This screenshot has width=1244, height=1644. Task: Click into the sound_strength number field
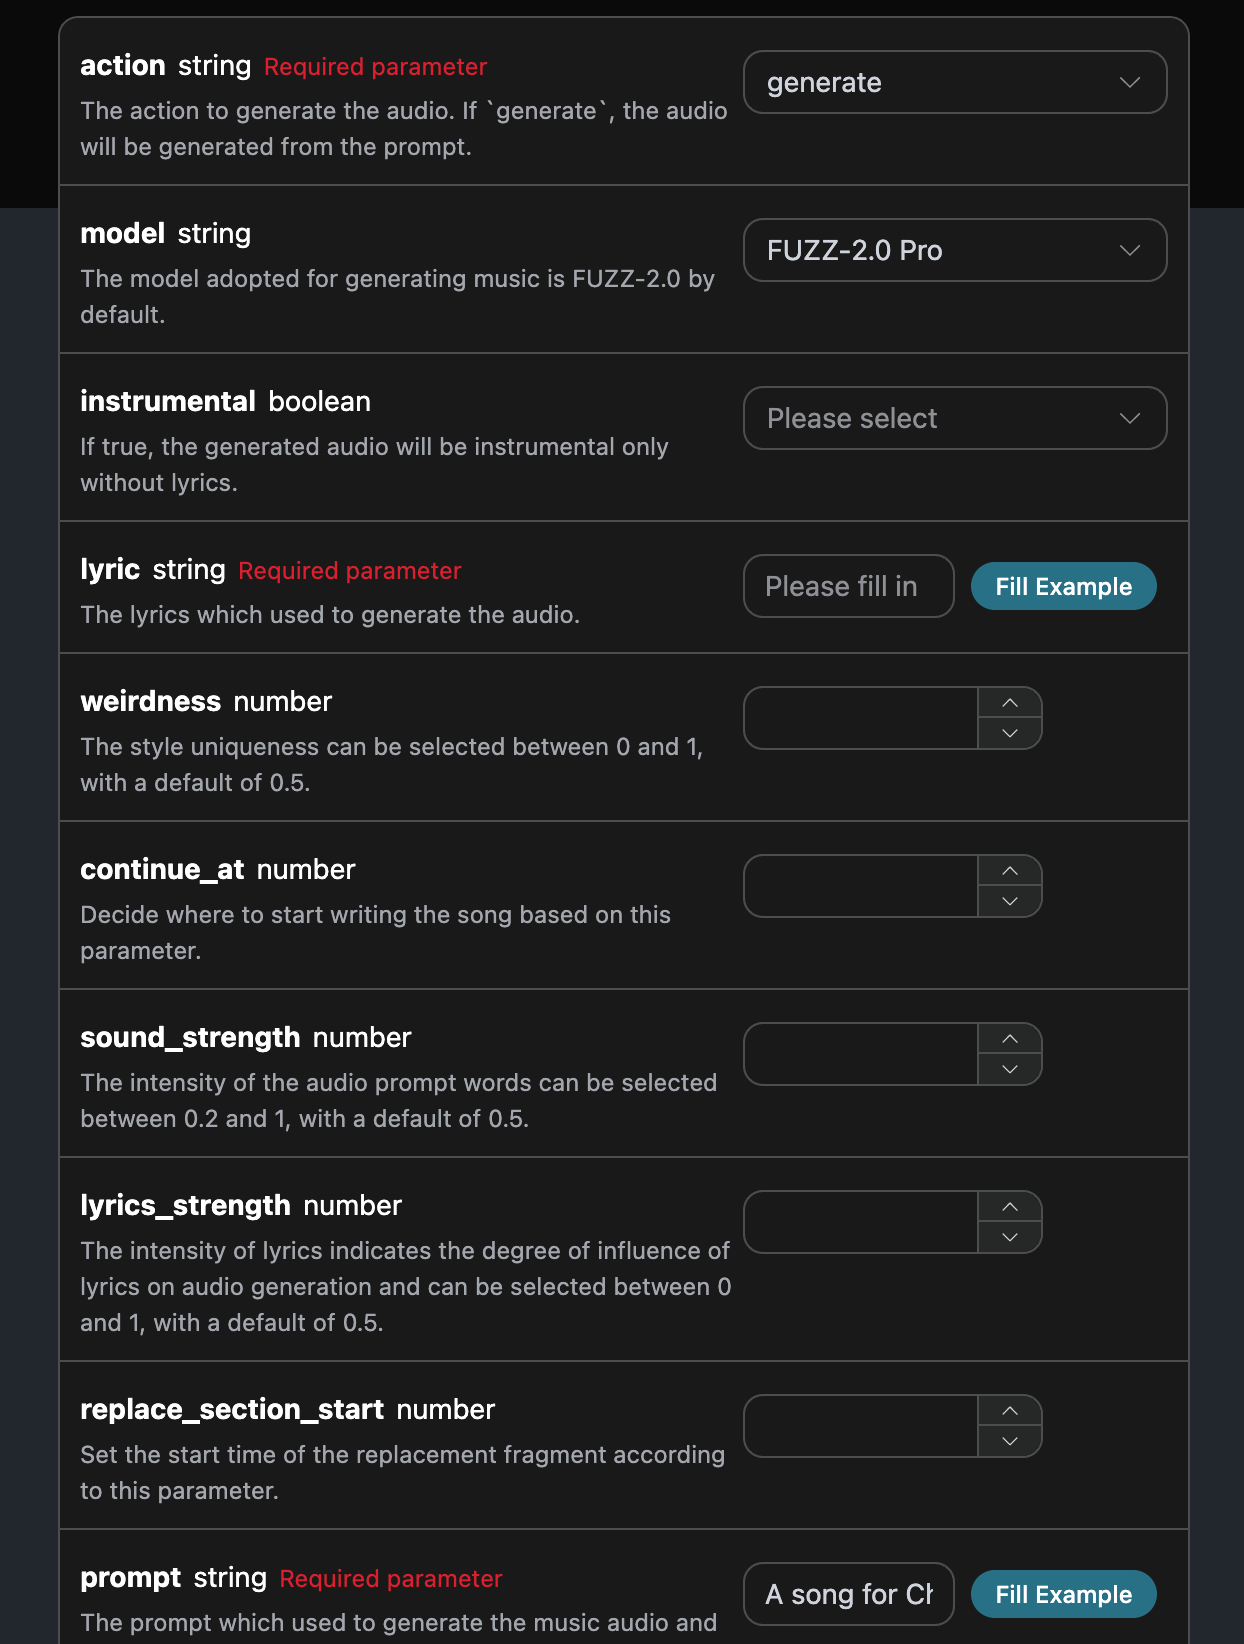860,1054
